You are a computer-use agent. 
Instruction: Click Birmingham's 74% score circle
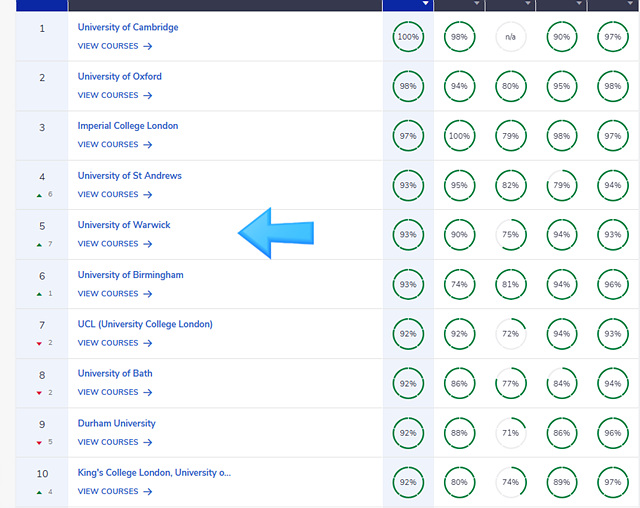click(459, 284)
